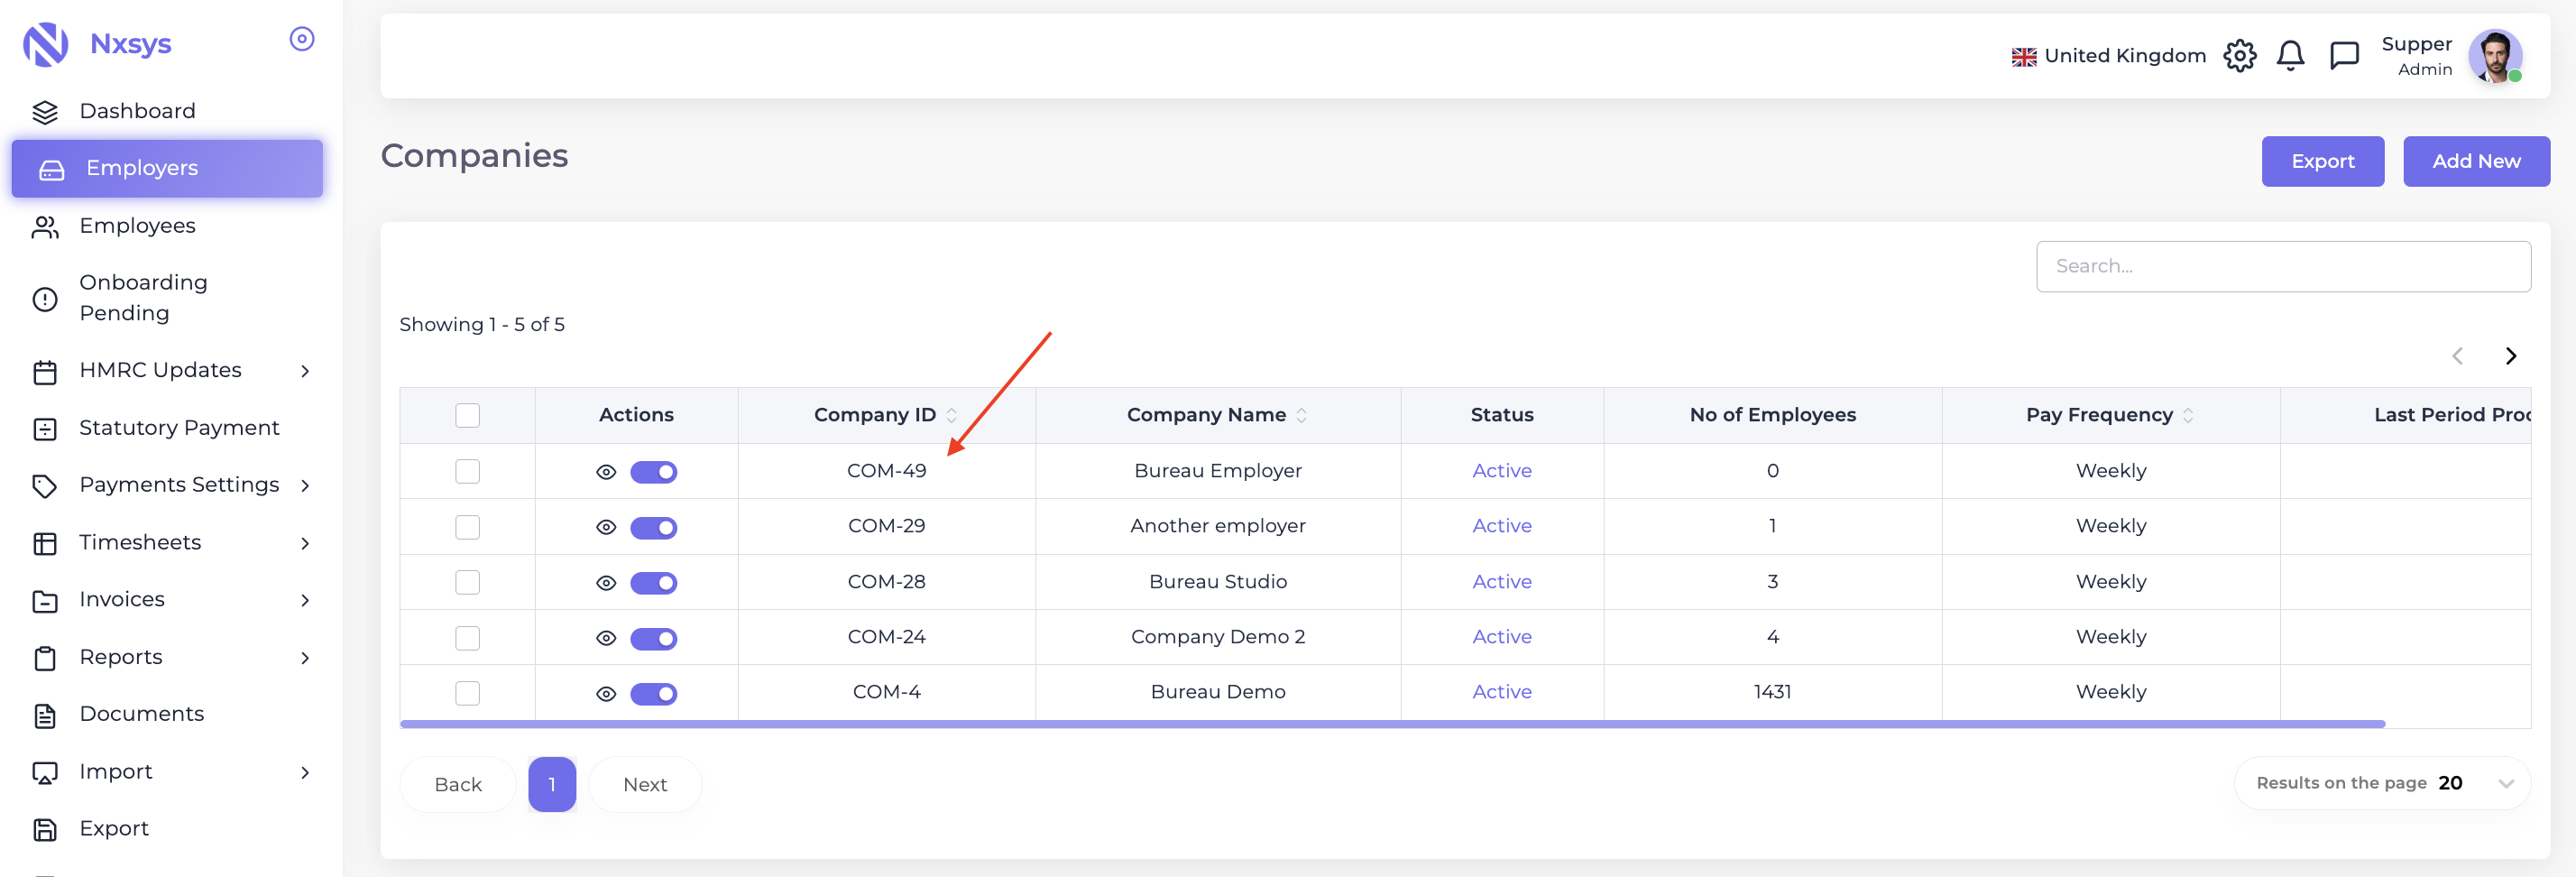Expand the Payments Settings submenu
The image size is (2576, 877).
(305, 485)
